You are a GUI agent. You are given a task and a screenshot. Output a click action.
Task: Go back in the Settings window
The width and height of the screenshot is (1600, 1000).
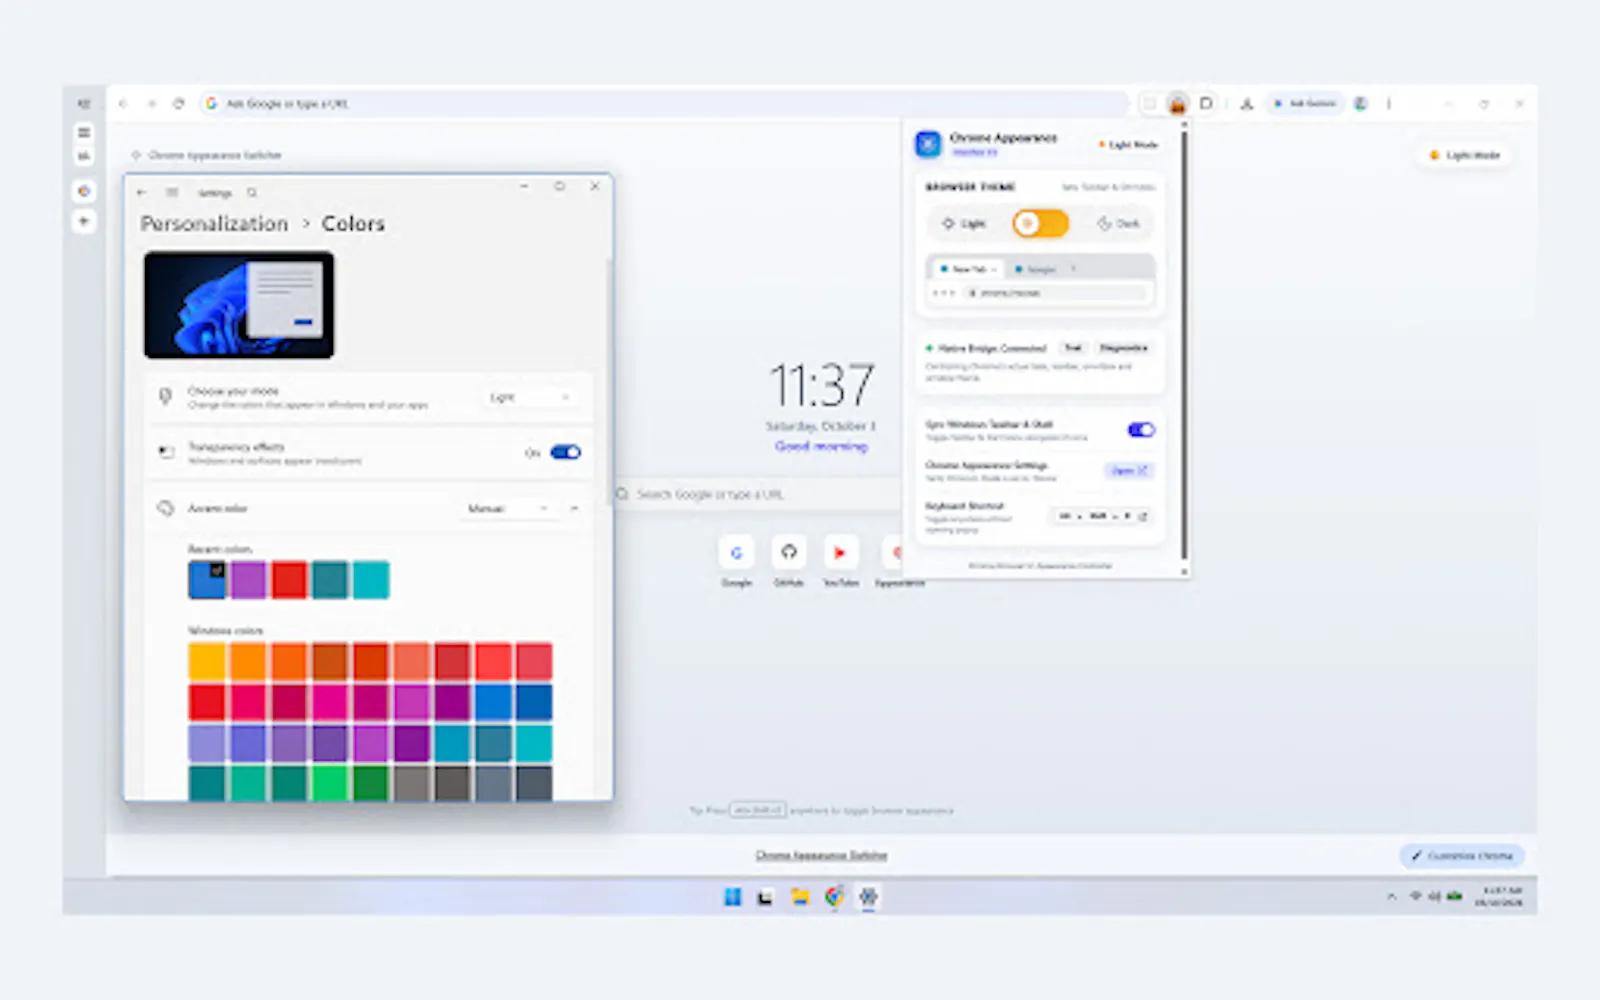point(142,192)
